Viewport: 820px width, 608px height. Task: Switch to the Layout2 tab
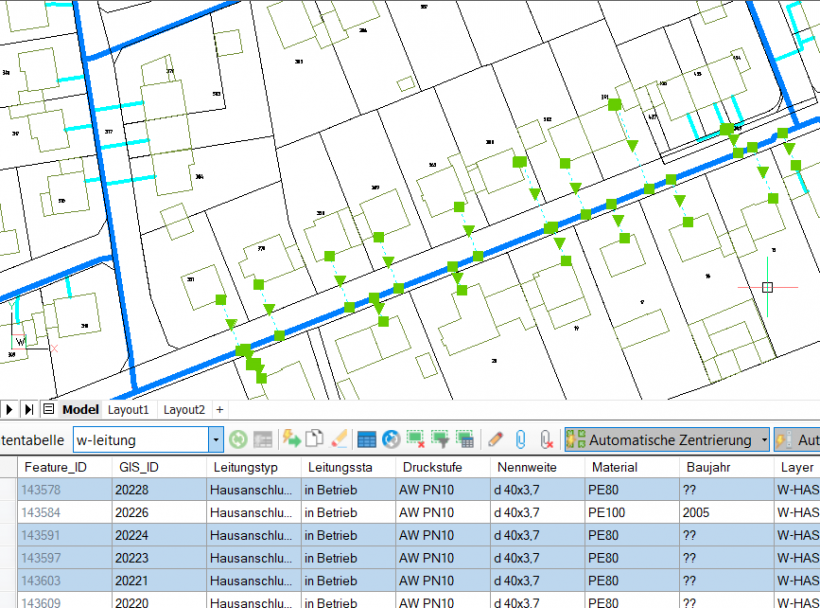tap(184, 409)
